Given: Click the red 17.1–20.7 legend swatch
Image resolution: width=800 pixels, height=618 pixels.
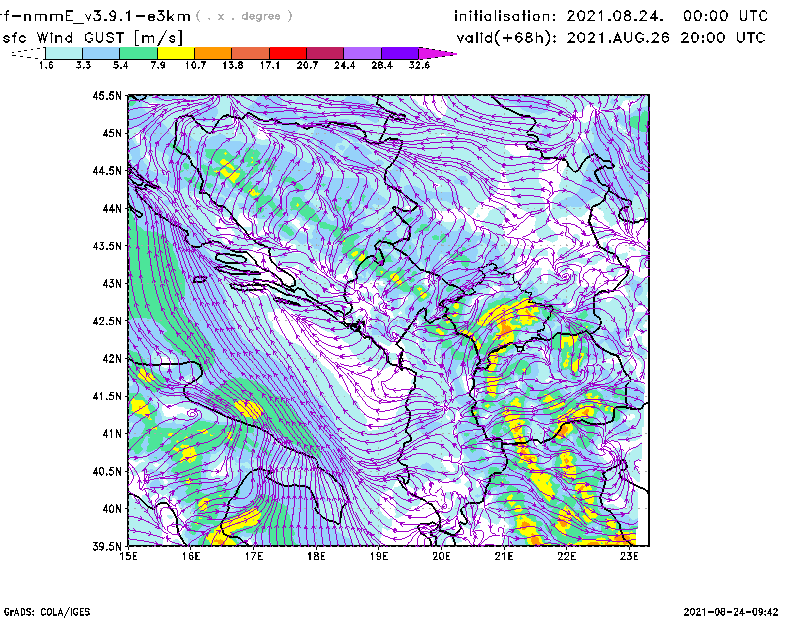Looking at the screenshot, I should click(288, 53).
